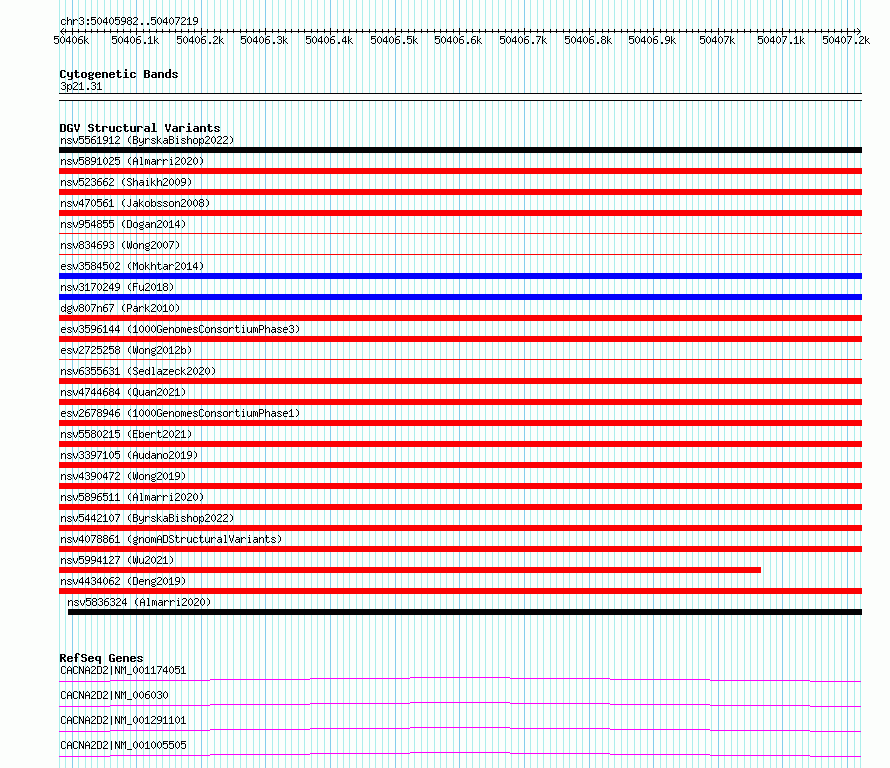Viewport: 890px width, 768px height.
Task: Open variant nsv470561 (Jakobsson2008)
Action: (x=135, y=203)
